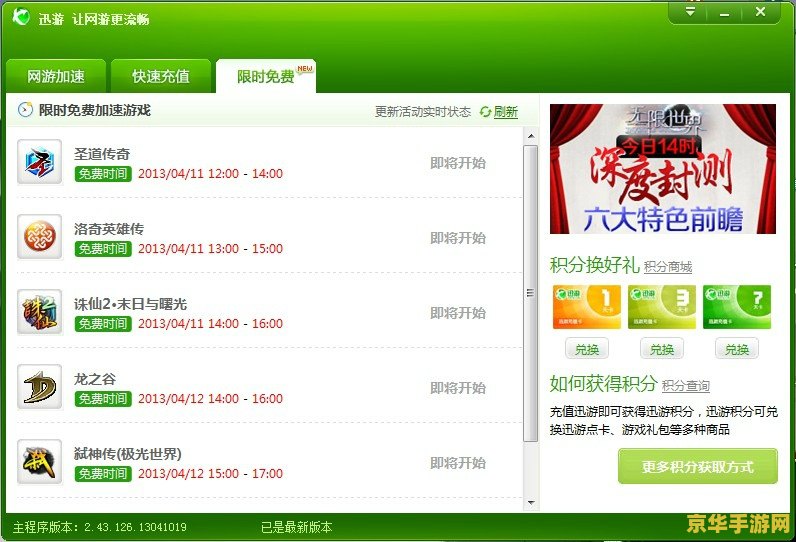
Task: Click the 诛仙2 game icon
Action: (40, 312)
